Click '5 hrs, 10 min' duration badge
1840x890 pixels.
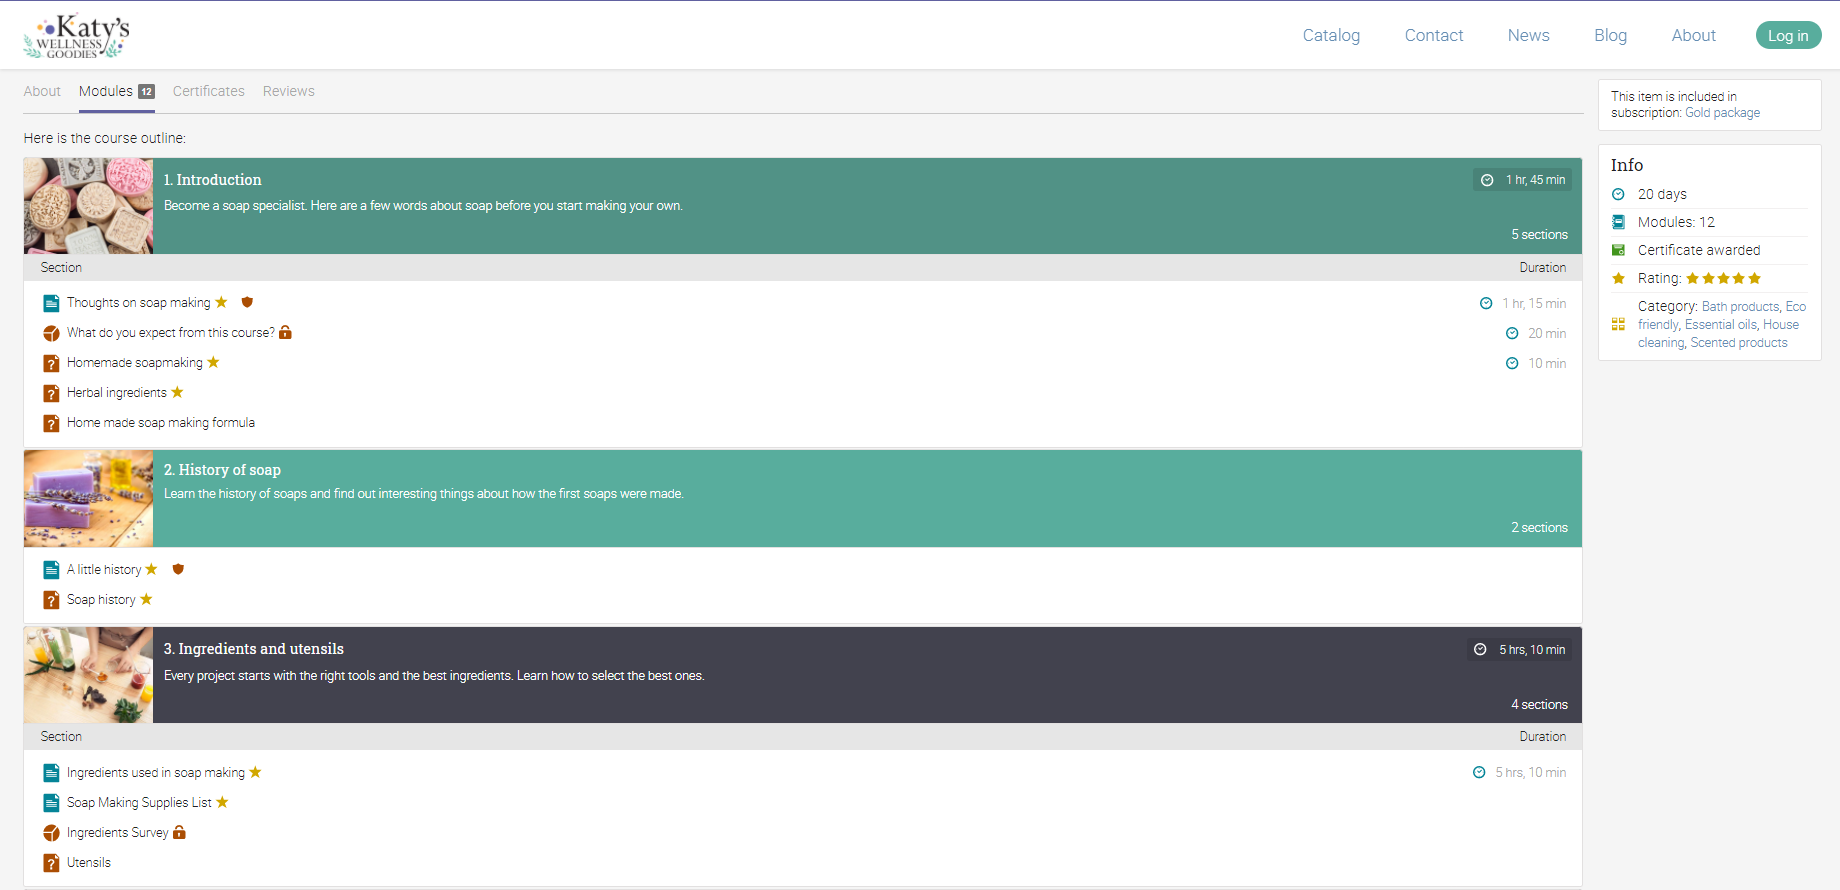[1521, 650]
